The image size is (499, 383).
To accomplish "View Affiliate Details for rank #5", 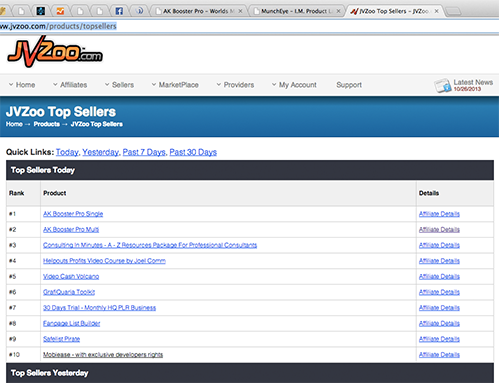I will 439,276.
